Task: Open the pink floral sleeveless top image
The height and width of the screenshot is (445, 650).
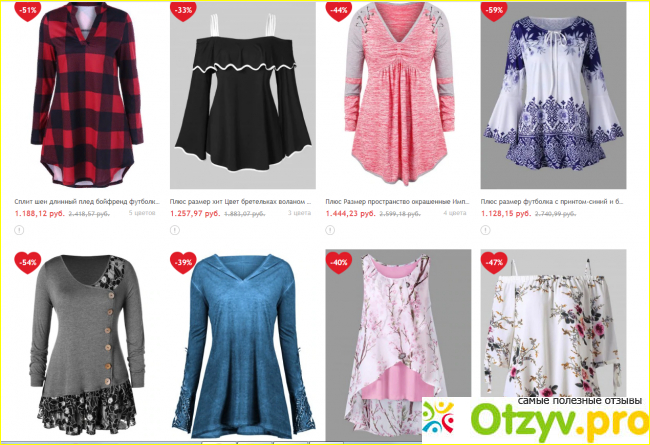Action: tap(398, 344)
